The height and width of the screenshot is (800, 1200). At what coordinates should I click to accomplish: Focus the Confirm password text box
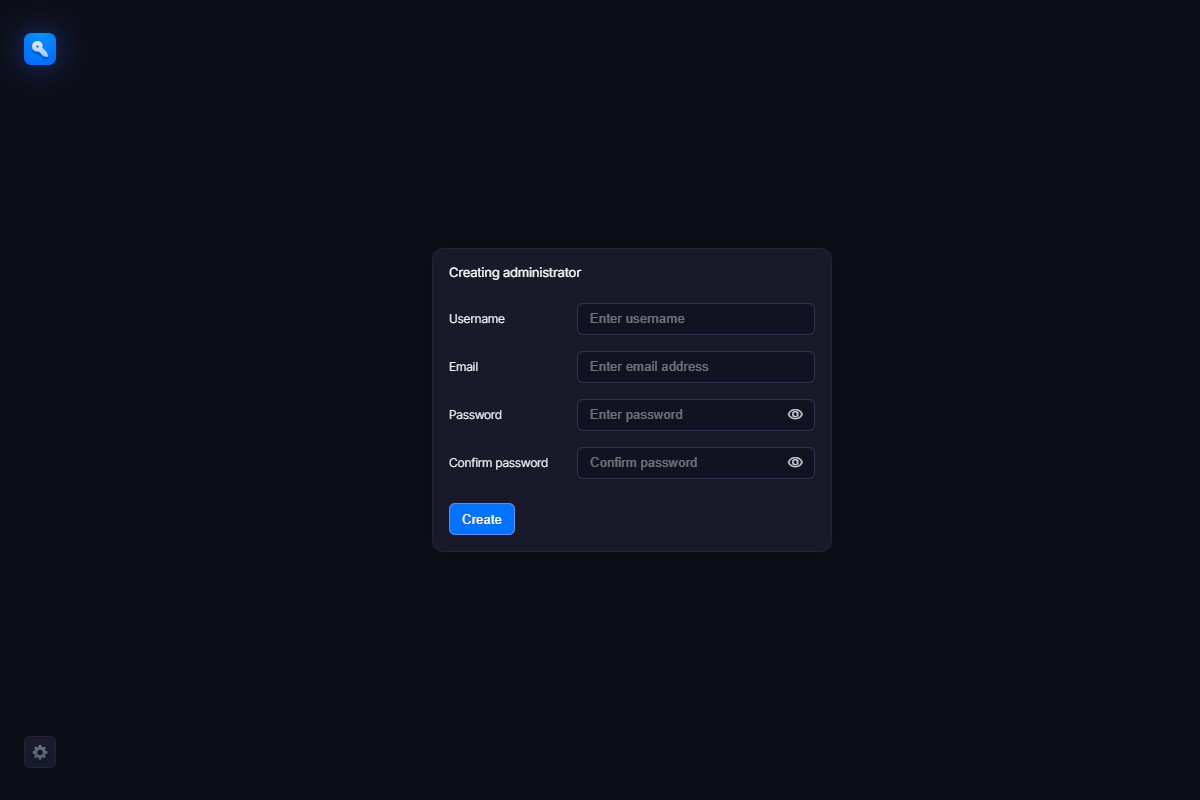680,463
